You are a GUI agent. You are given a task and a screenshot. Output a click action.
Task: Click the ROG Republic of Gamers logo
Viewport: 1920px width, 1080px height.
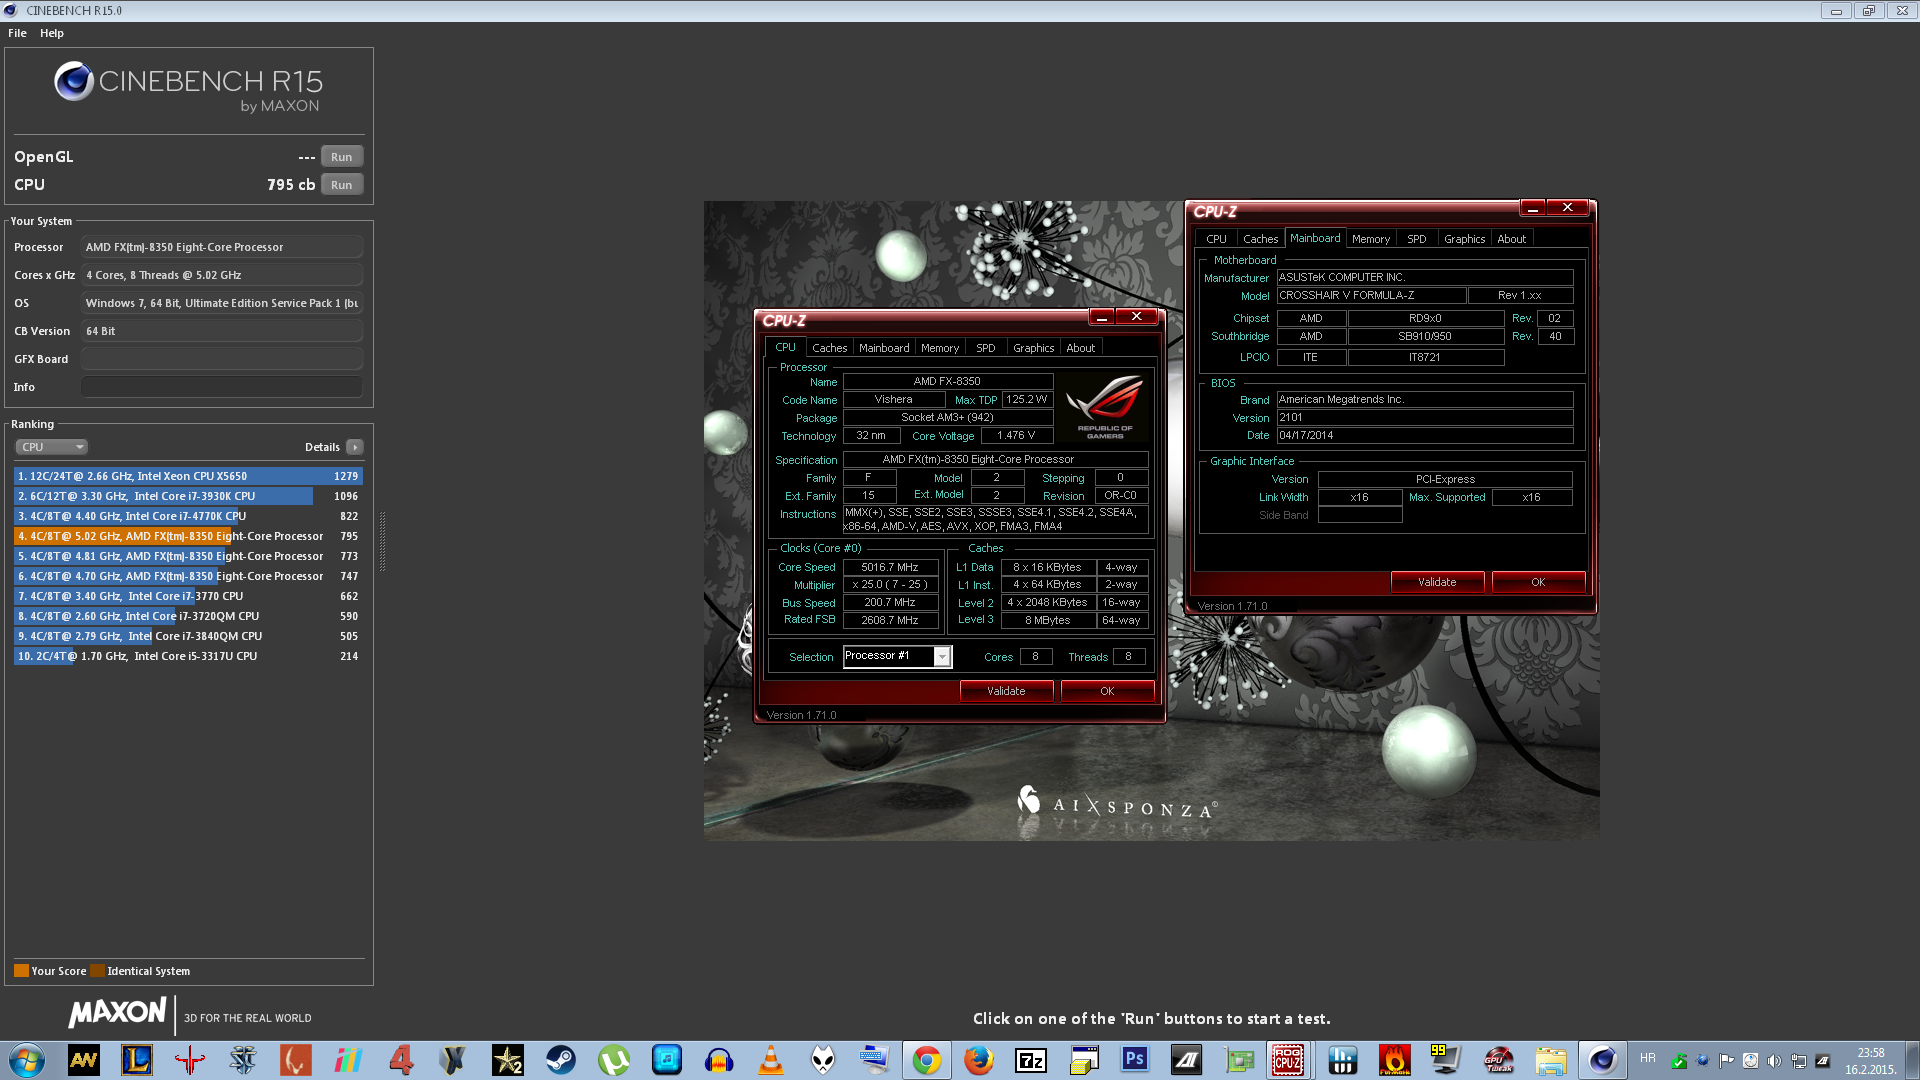1105,407
